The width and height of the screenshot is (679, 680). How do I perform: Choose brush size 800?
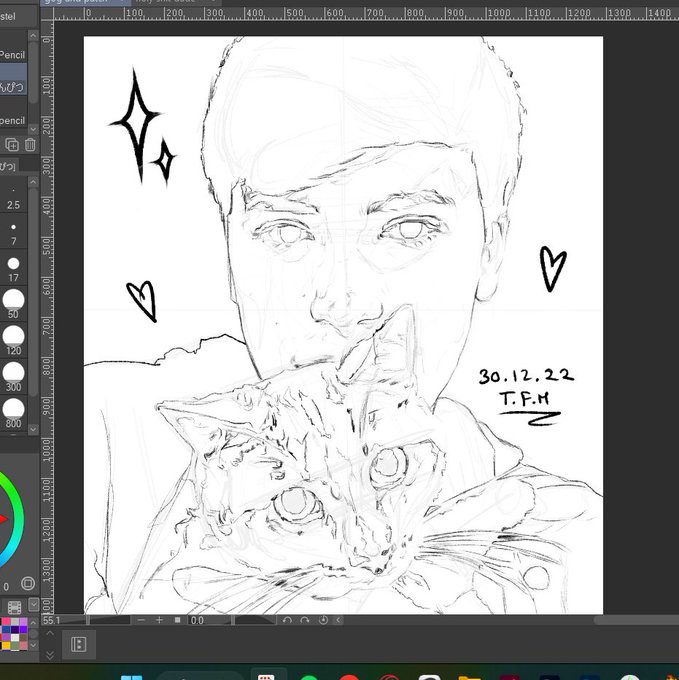click(x=13, y=414)
